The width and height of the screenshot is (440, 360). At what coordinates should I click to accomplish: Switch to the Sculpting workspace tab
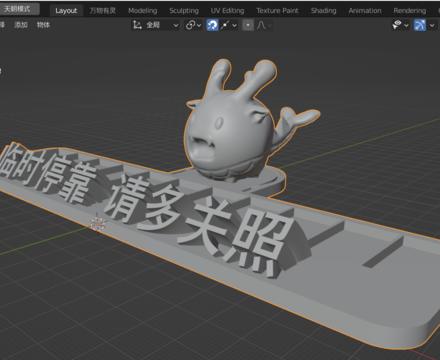(184, 11)
